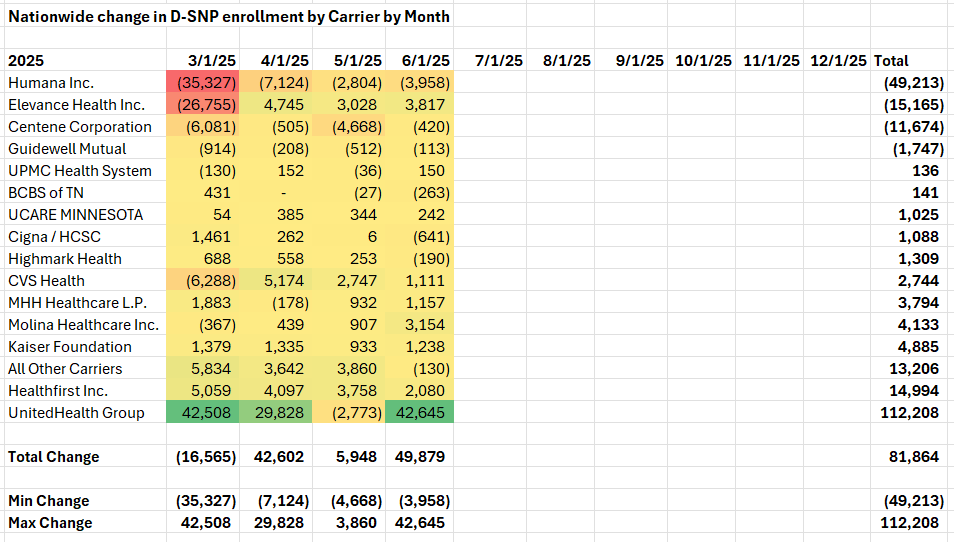Select the 'Kaiser Foundation' row label
The height and width of the screenshot is (542, 954).
(86, 346)
